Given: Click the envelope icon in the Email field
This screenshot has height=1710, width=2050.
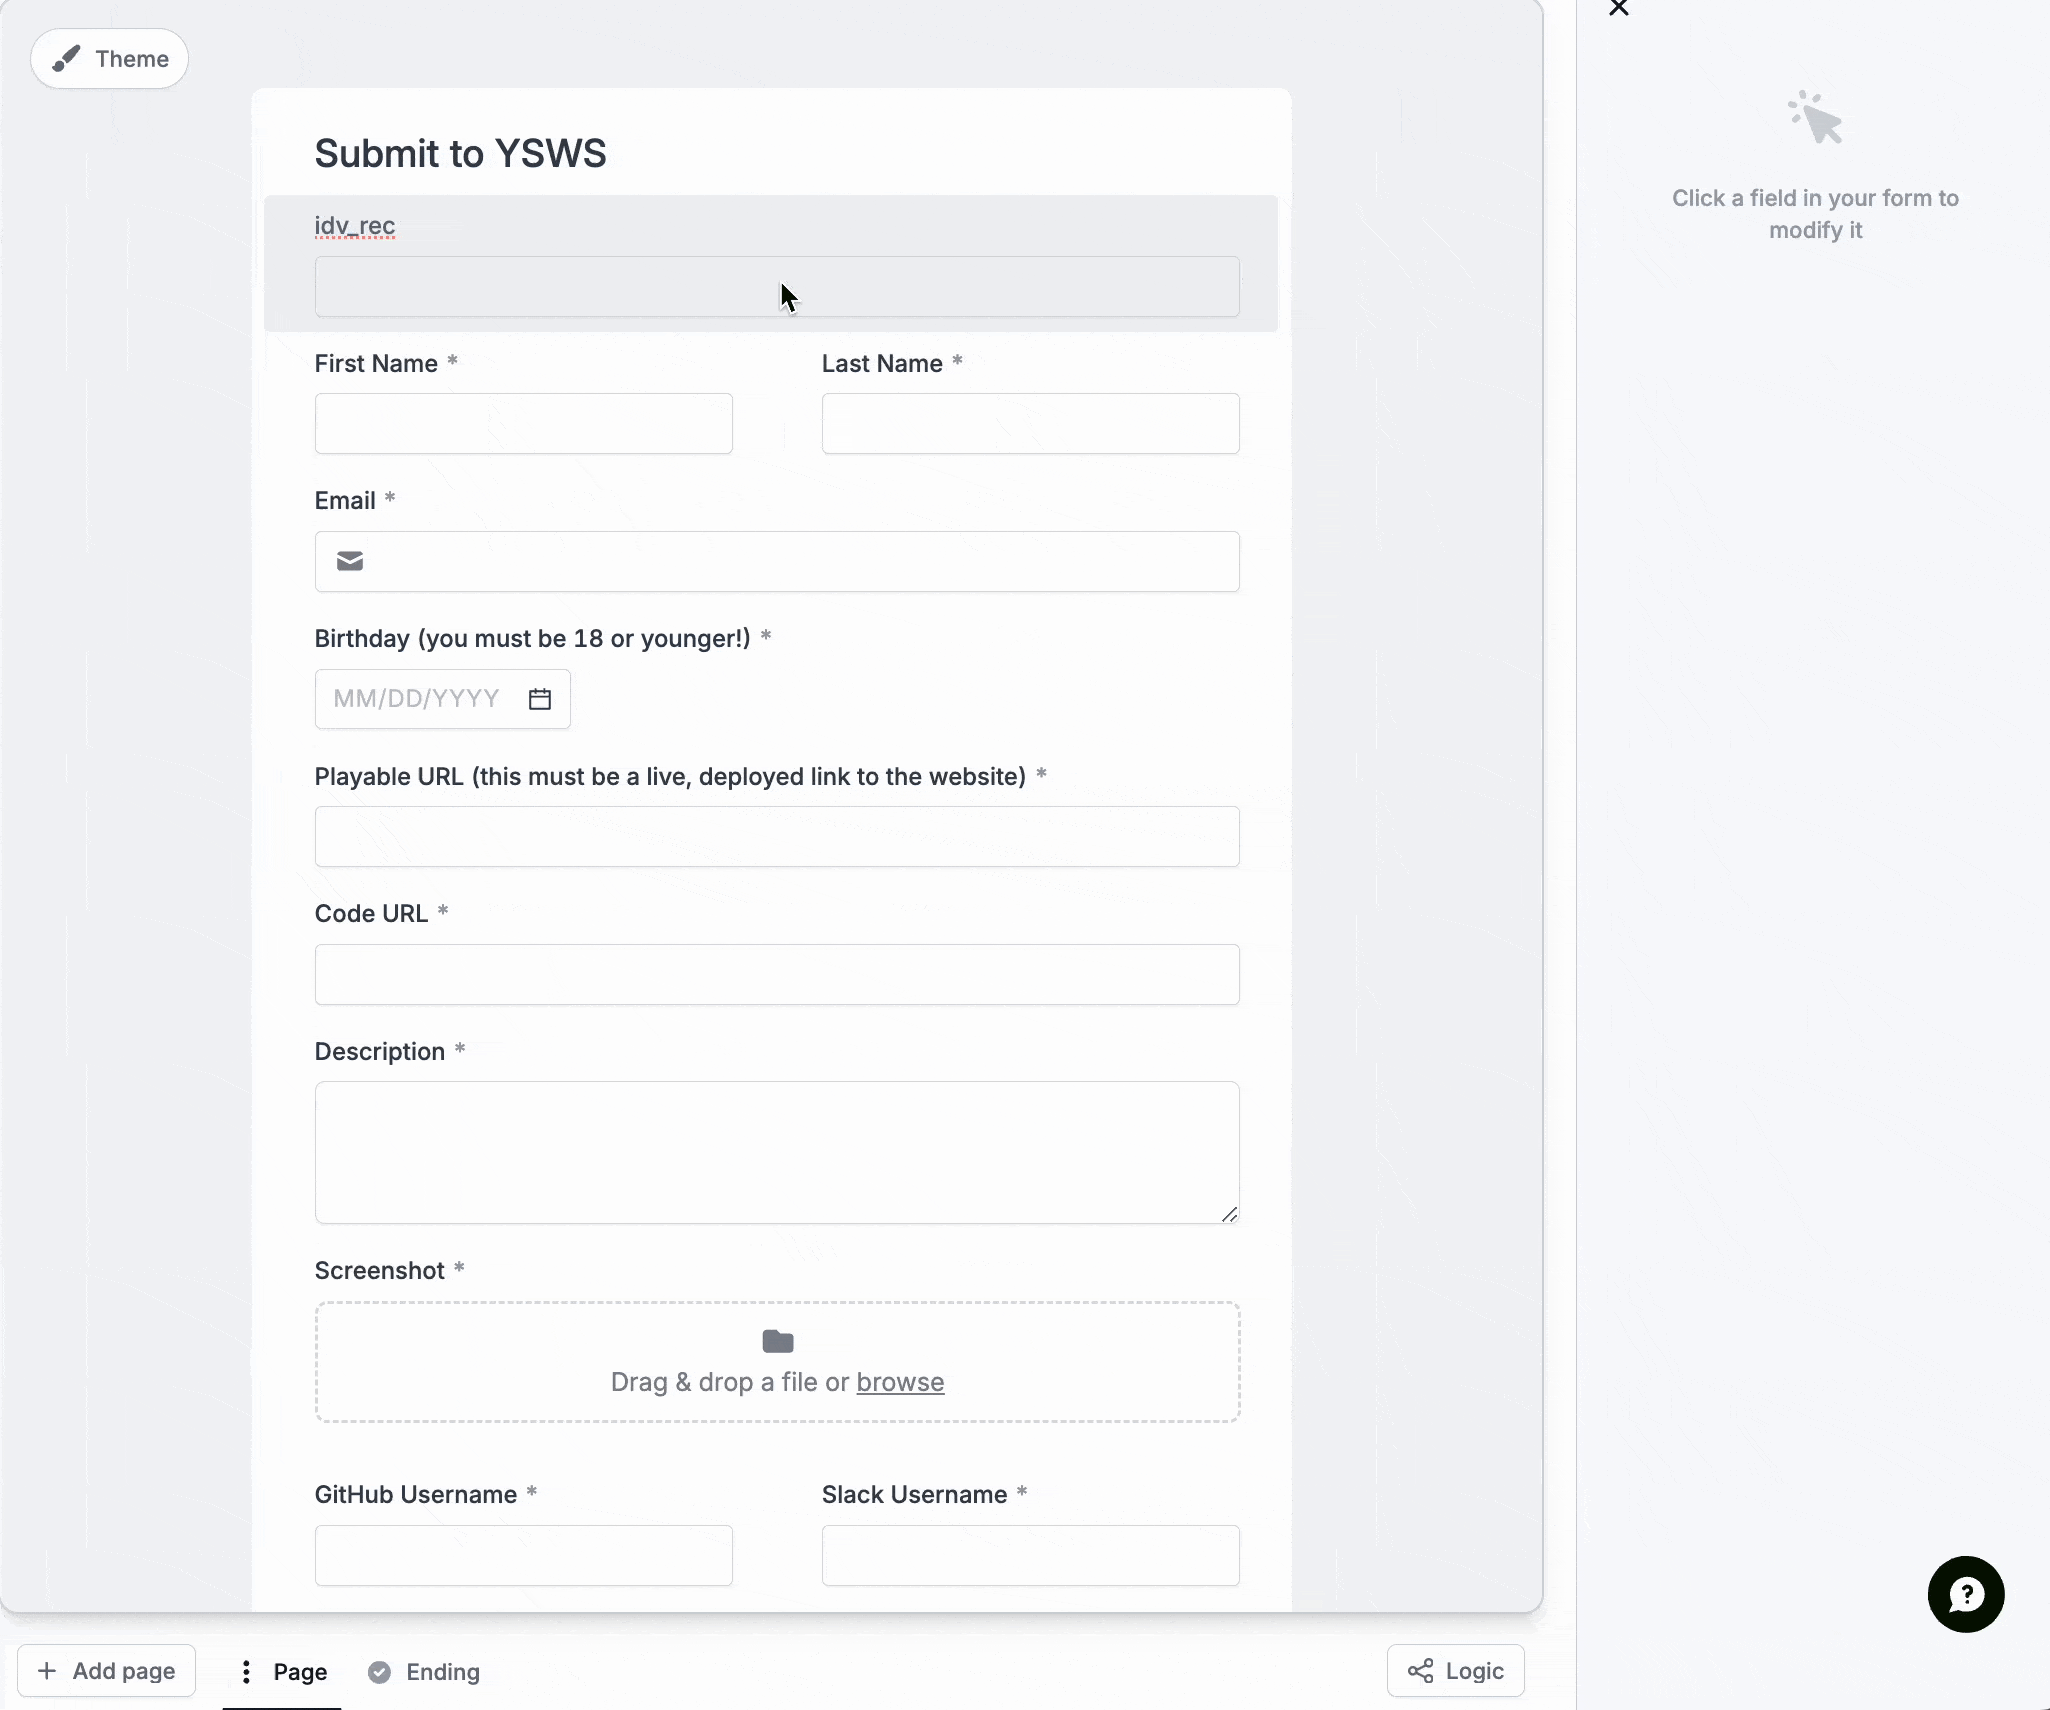Looking at the screenshot, I should pos(348,561).
